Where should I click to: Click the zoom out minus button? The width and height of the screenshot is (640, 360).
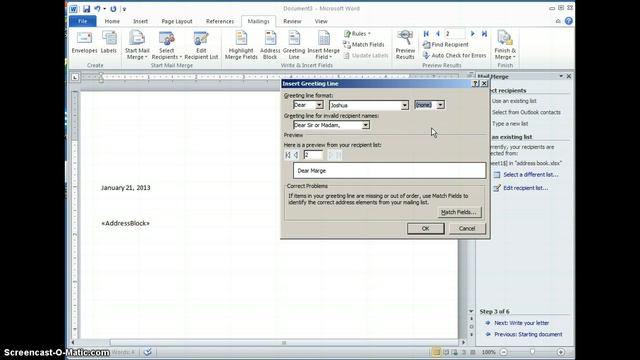coord(504,352)
